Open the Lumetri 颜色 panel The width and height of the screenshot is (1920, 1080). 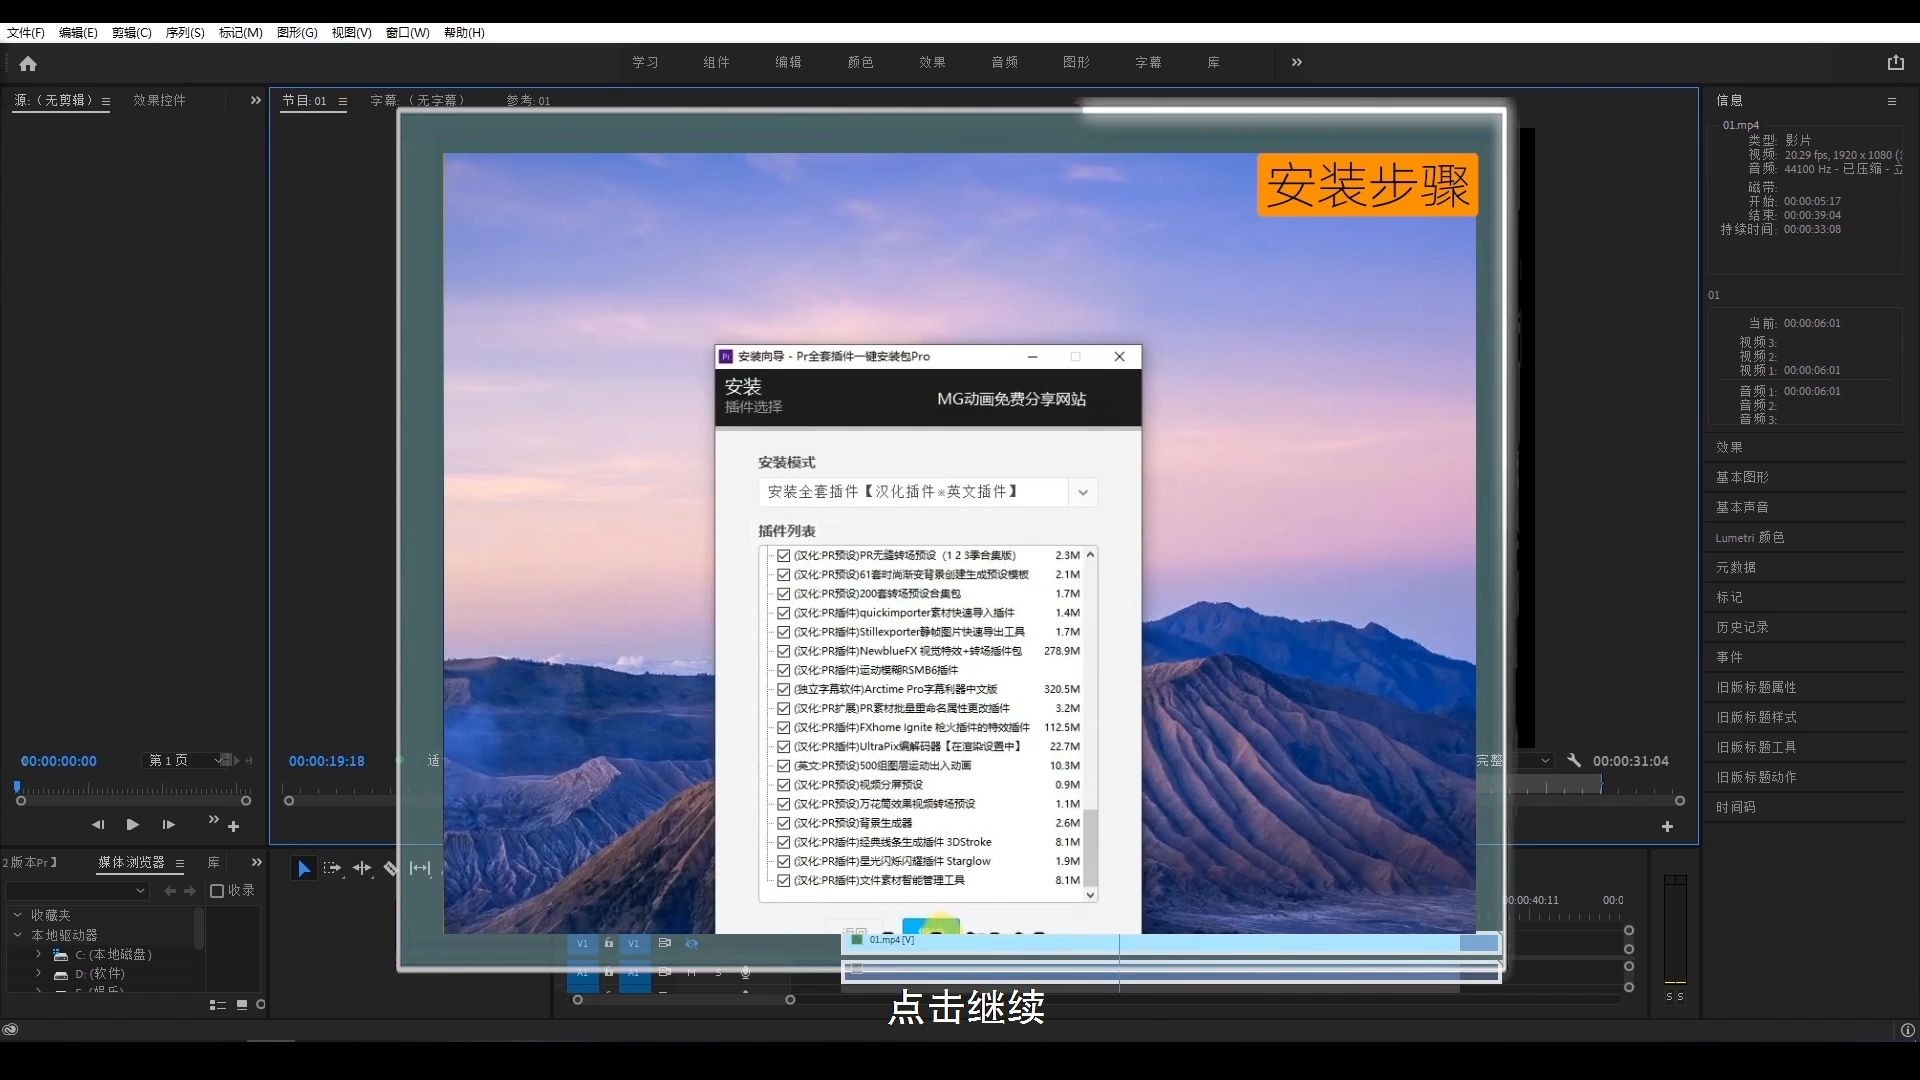point(1750,538)
